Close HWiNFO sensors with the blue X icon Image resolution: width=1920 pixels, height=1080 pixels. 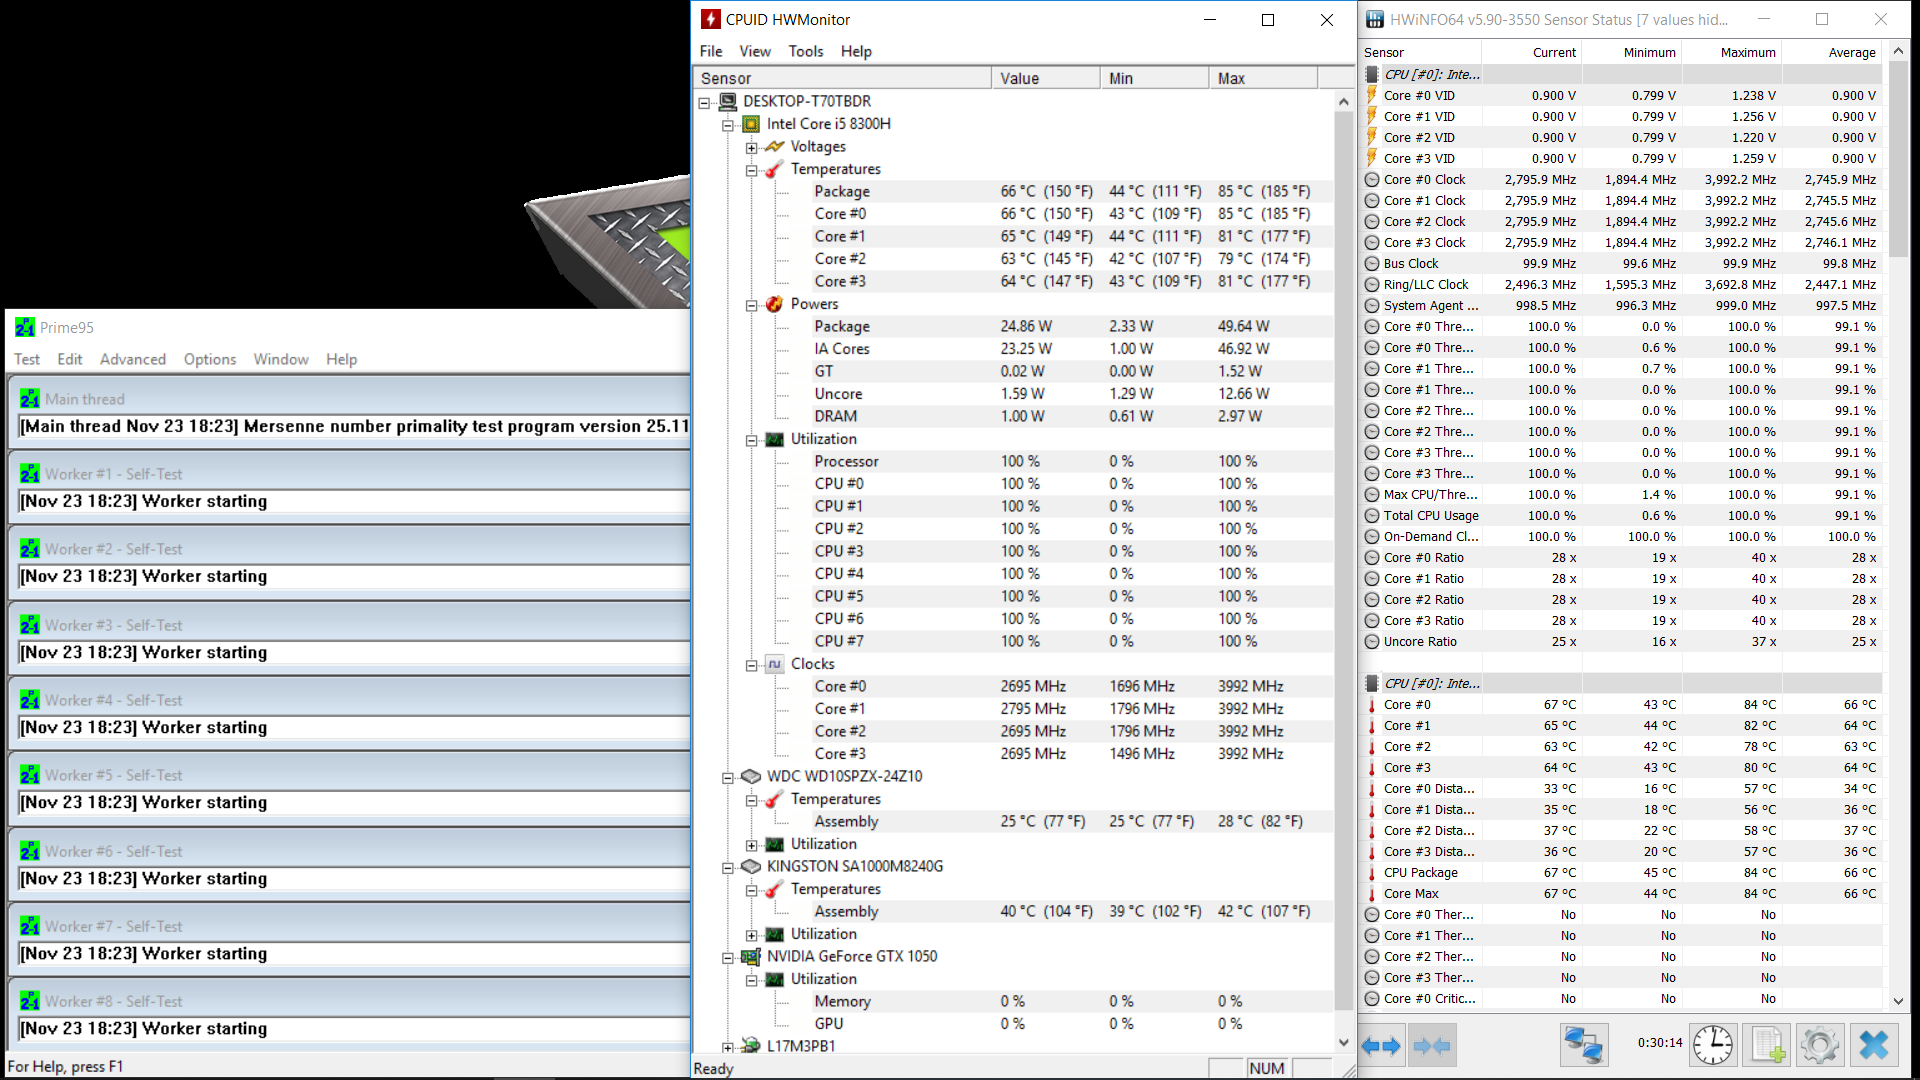tap(1874, 1046)
